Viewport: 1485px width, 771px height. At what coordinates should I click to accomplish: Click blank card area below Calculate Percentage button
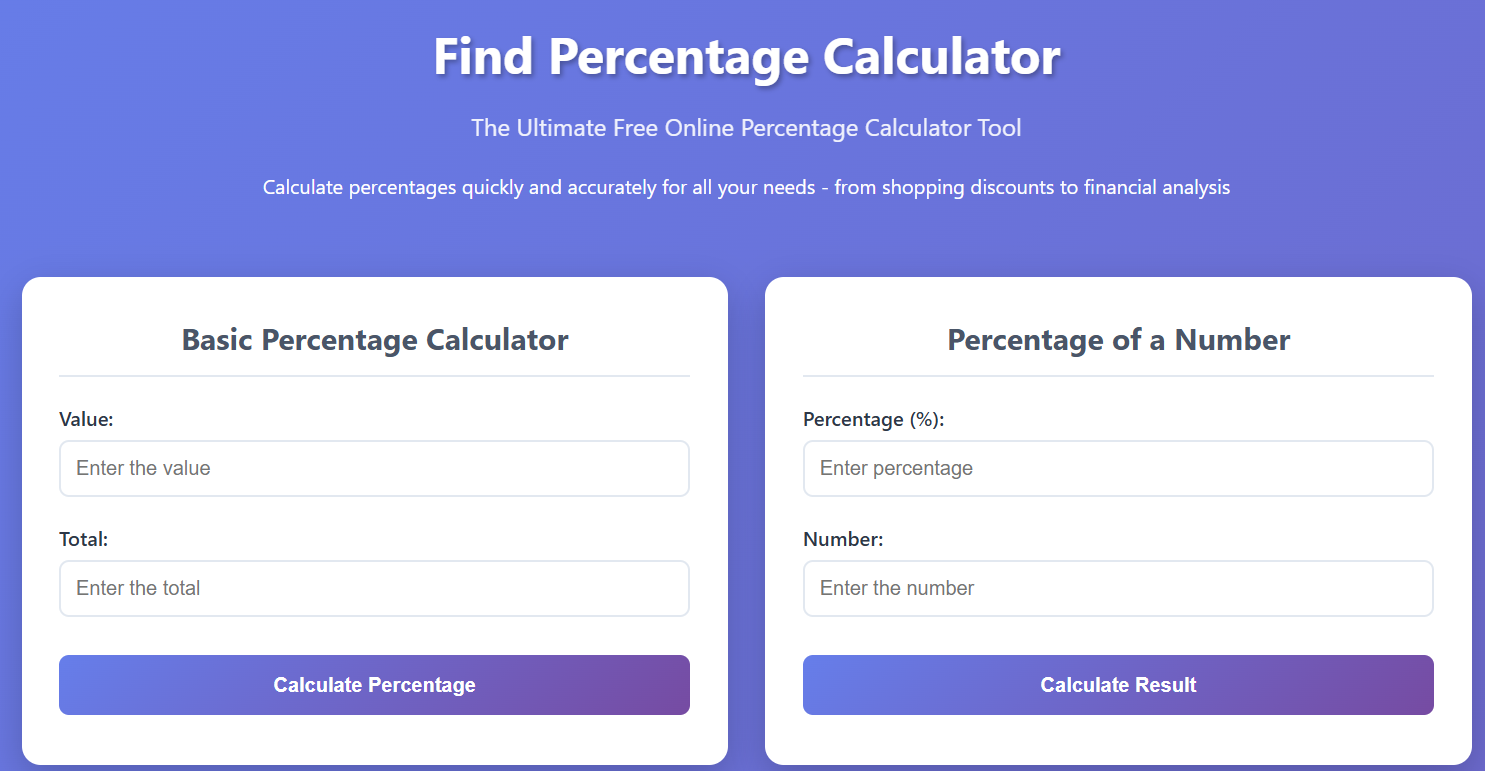click(374, 740)
